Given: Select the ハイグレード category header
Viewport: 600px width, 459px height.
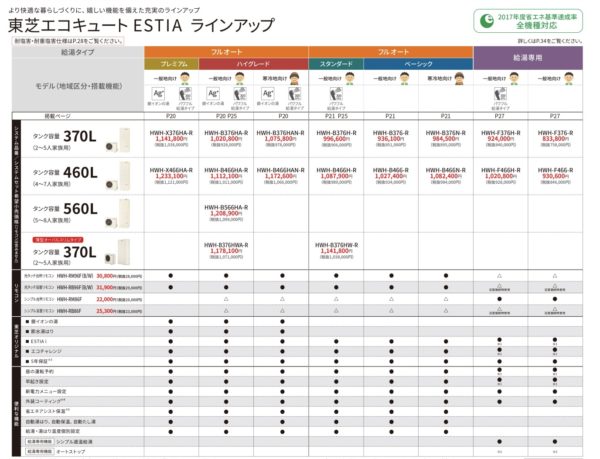Looking at the screenshot, I should (x=253, y=64).
